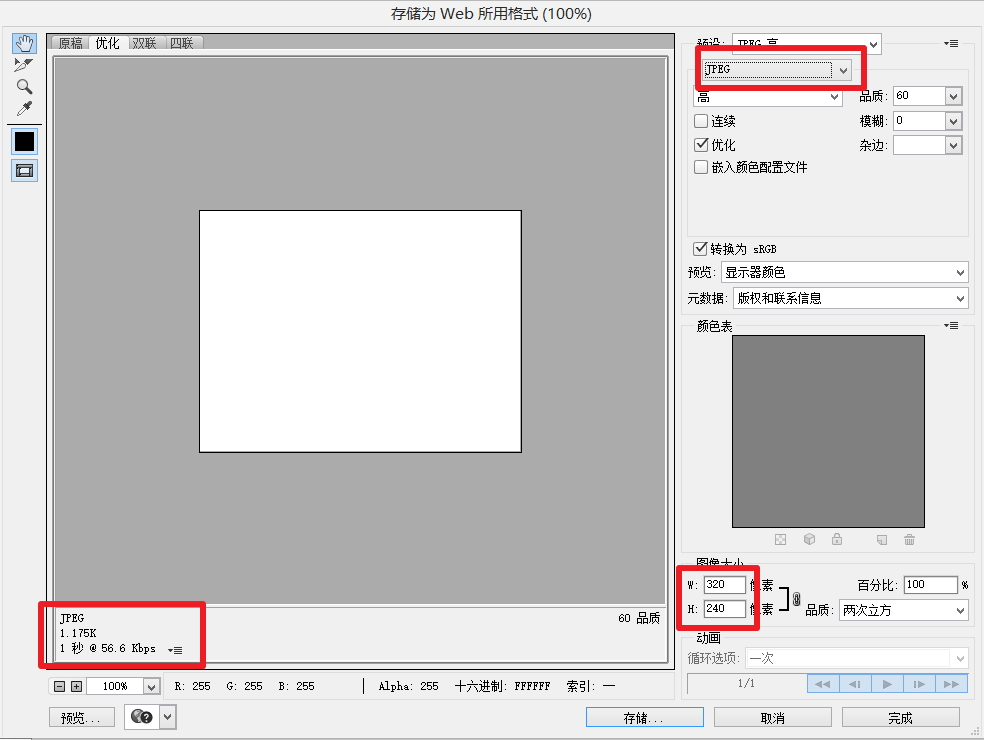Click the black eyedropper color swatch
The image size is (984, 740).
coord(24,142)
